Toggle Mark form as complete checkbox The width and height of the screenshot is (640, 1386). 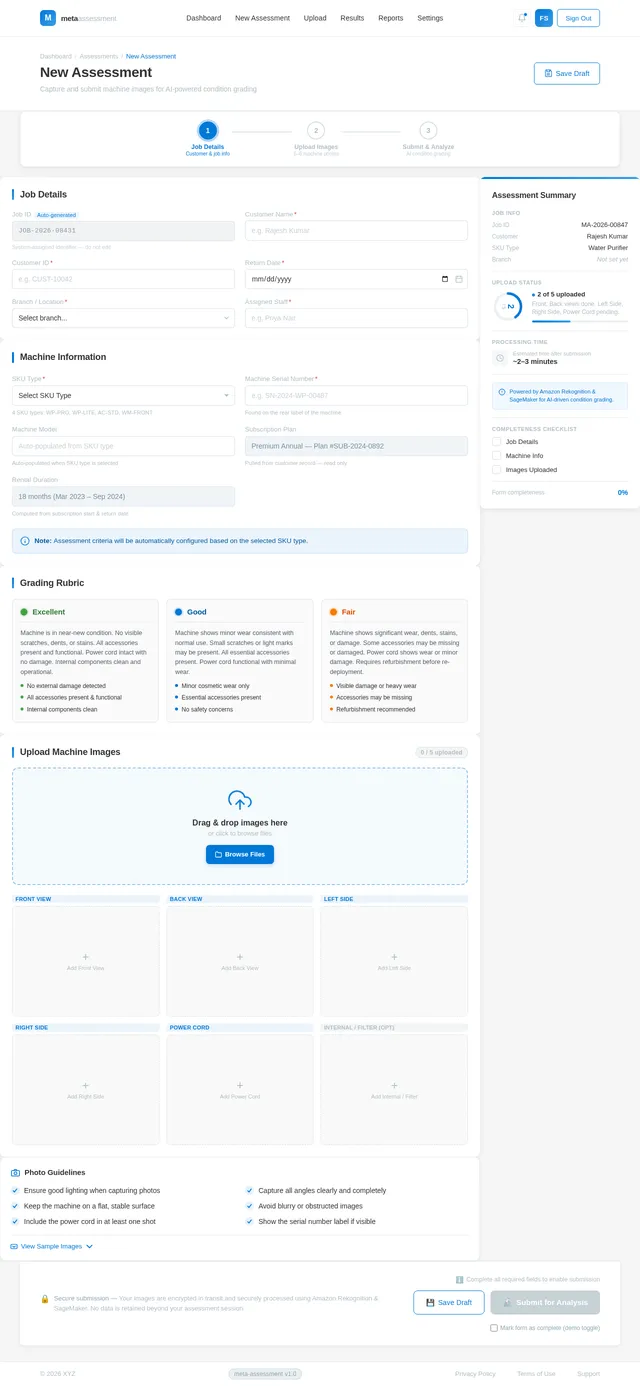coord(494,1328)
